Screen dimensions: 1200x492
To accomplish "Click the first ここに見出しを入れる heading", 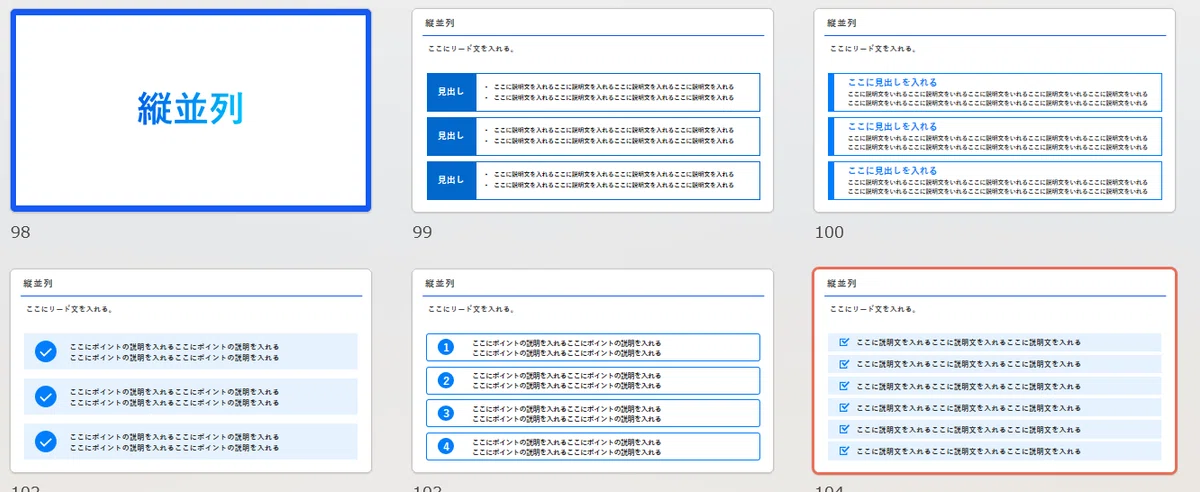I will point(892,82).
